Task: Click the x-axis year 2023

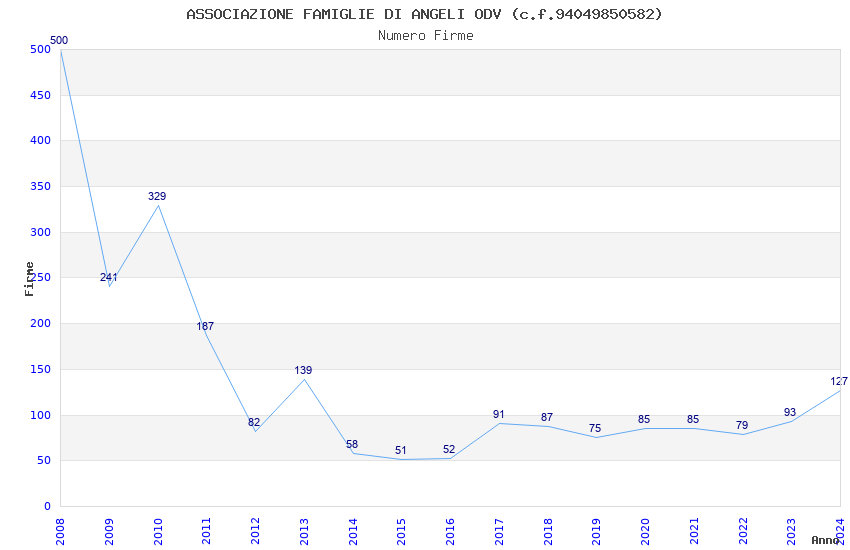Action: 792,531
